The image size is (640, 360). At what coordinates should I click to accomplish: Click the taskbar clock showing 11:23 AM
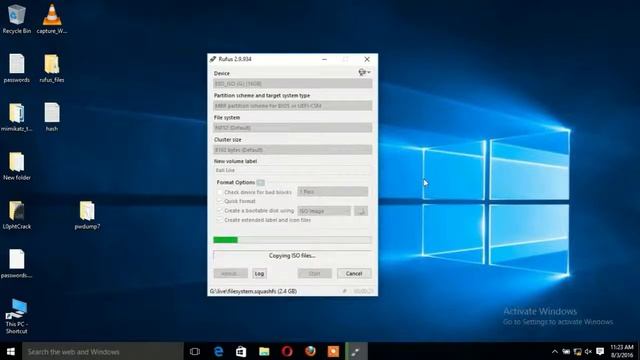(x=622, y=351)
